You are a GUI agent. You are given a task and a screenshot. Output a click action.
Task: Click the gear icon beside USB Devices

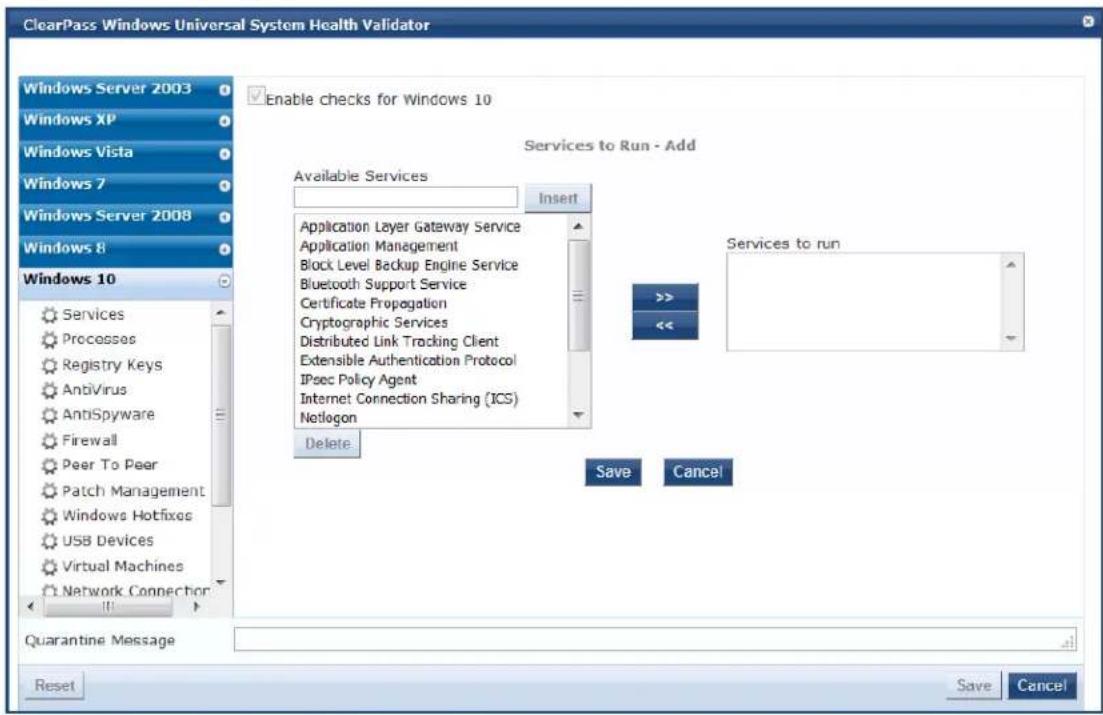[49, 541]
